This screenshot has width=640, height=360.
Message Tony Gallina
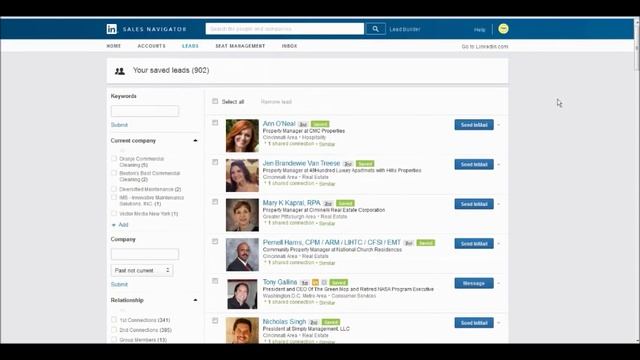coord(474,283)
